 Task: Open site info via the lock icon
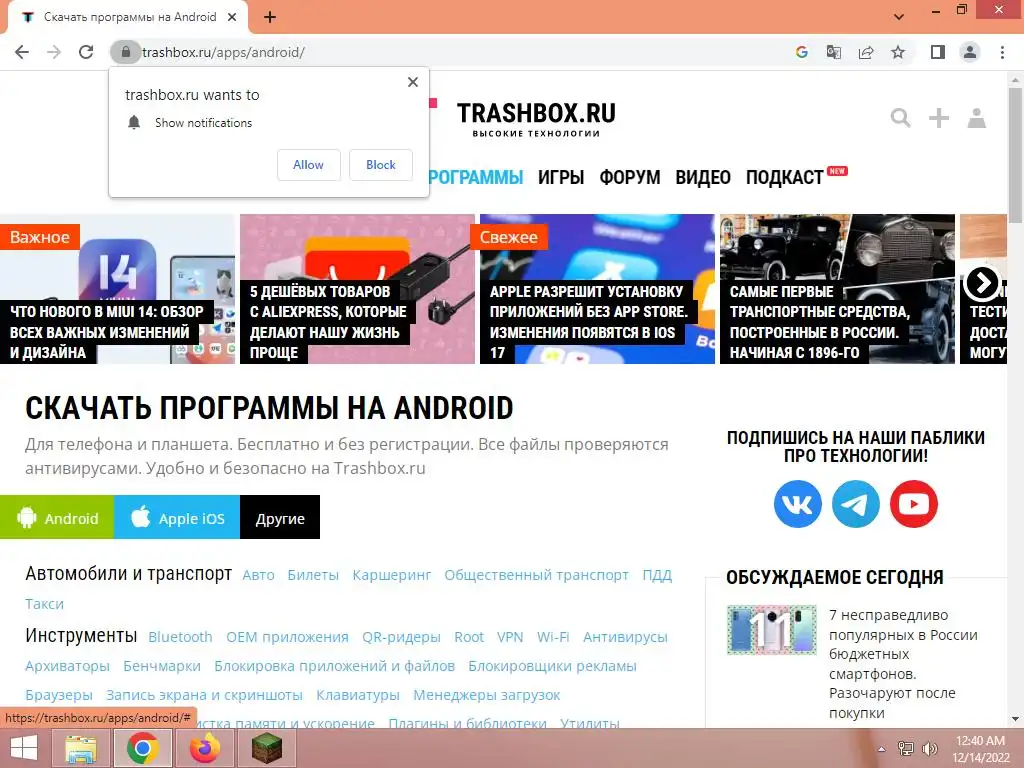click(x=125, y=52)
